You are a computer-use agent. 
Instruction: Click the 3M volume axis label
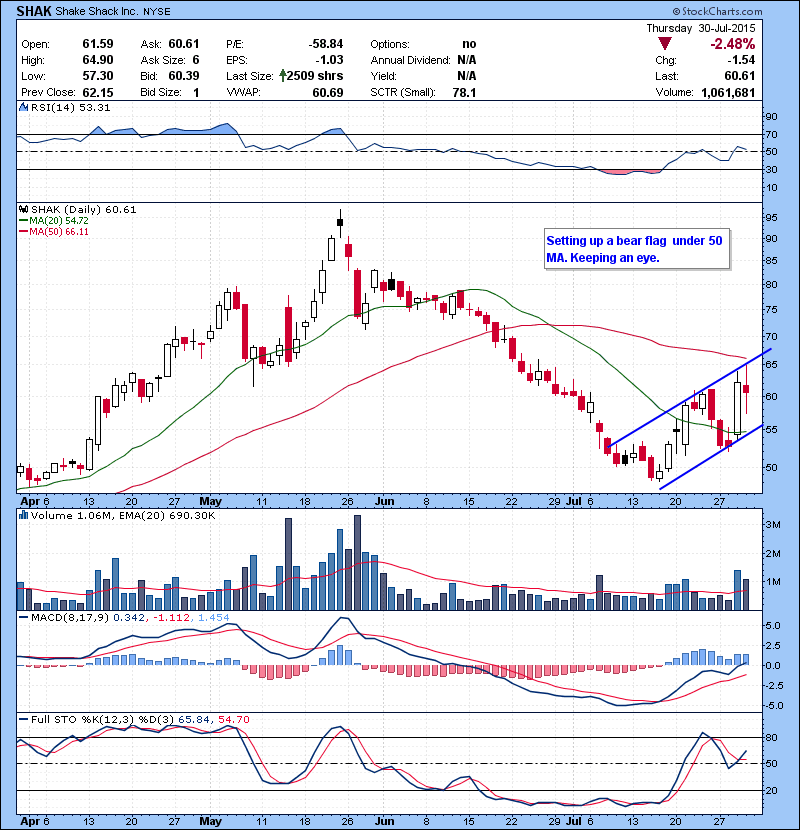(x=773, y=525)
